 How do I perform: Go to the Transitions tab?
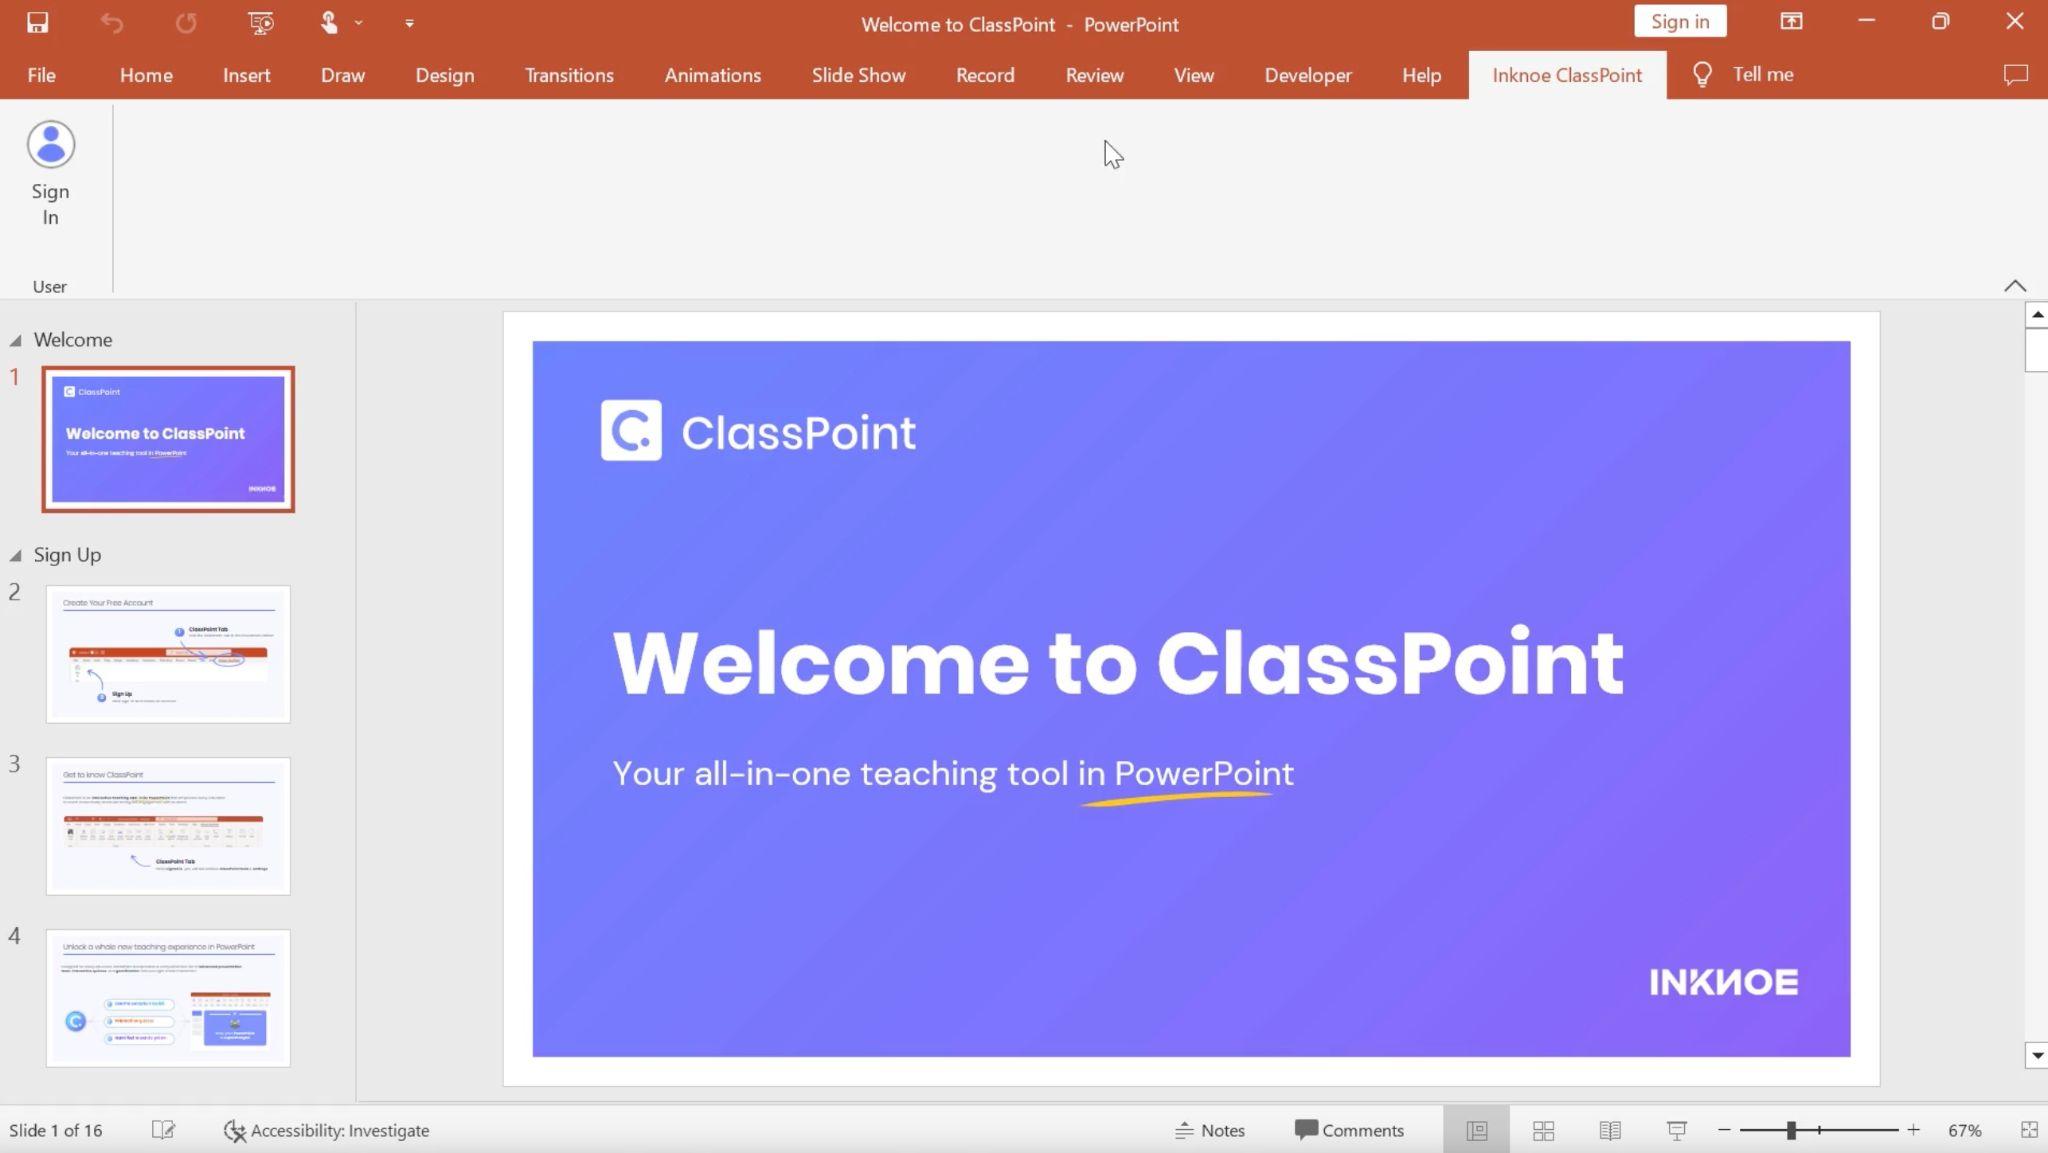(569, 75)
